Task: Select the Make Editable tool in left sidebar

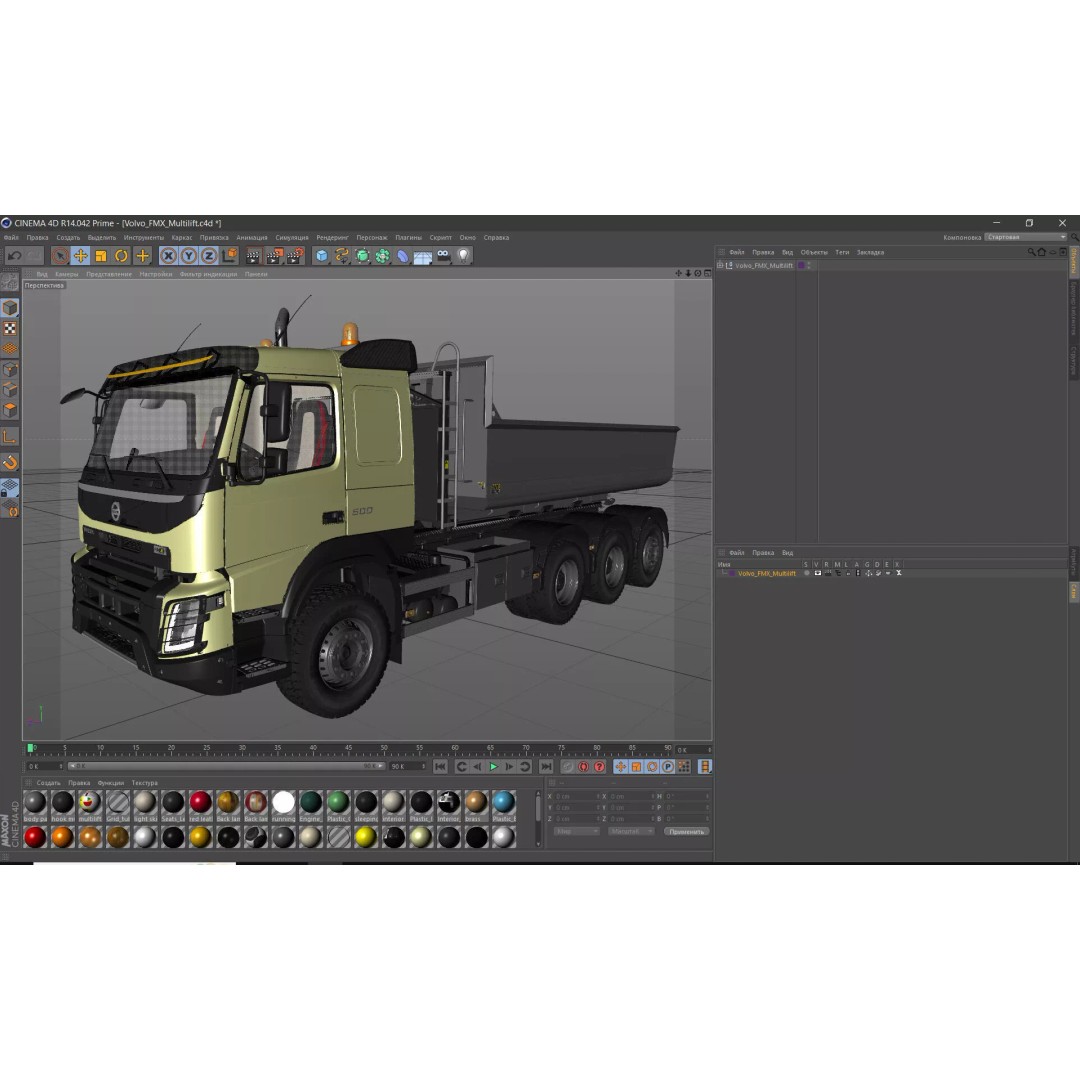Action: click(x=10, y=281)
